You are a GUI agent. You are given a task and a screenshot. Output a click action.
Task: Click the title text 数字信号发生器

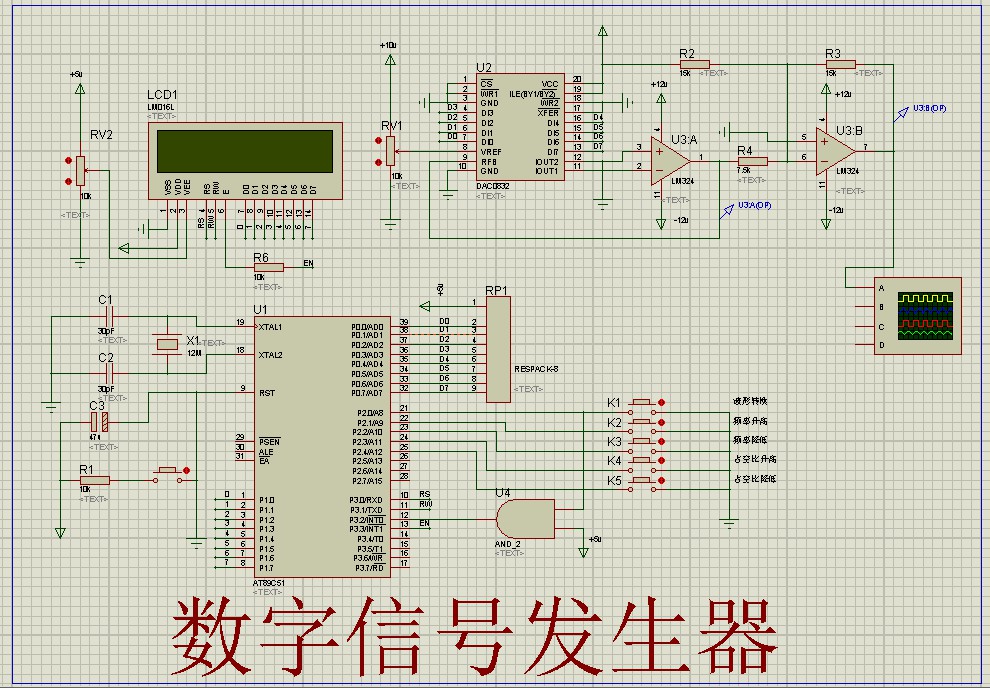474,636
